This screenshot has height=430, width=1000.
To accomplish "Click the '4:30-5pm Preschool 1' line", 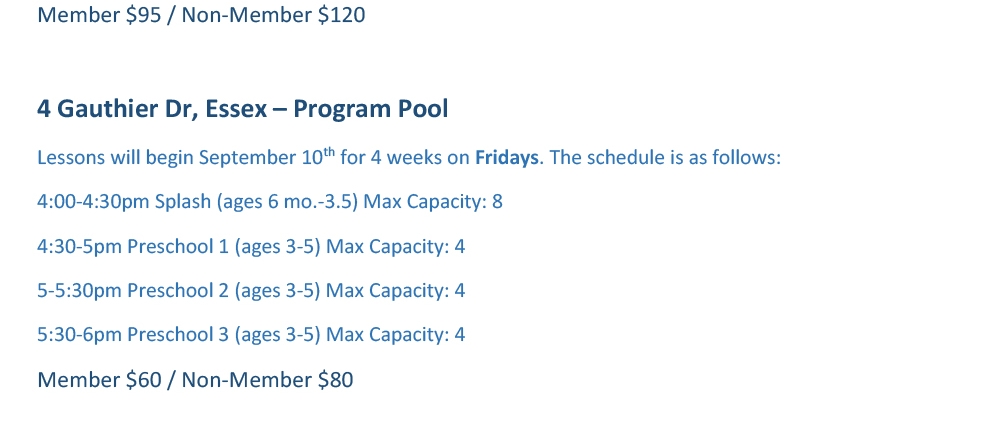I will click(251, 247).
